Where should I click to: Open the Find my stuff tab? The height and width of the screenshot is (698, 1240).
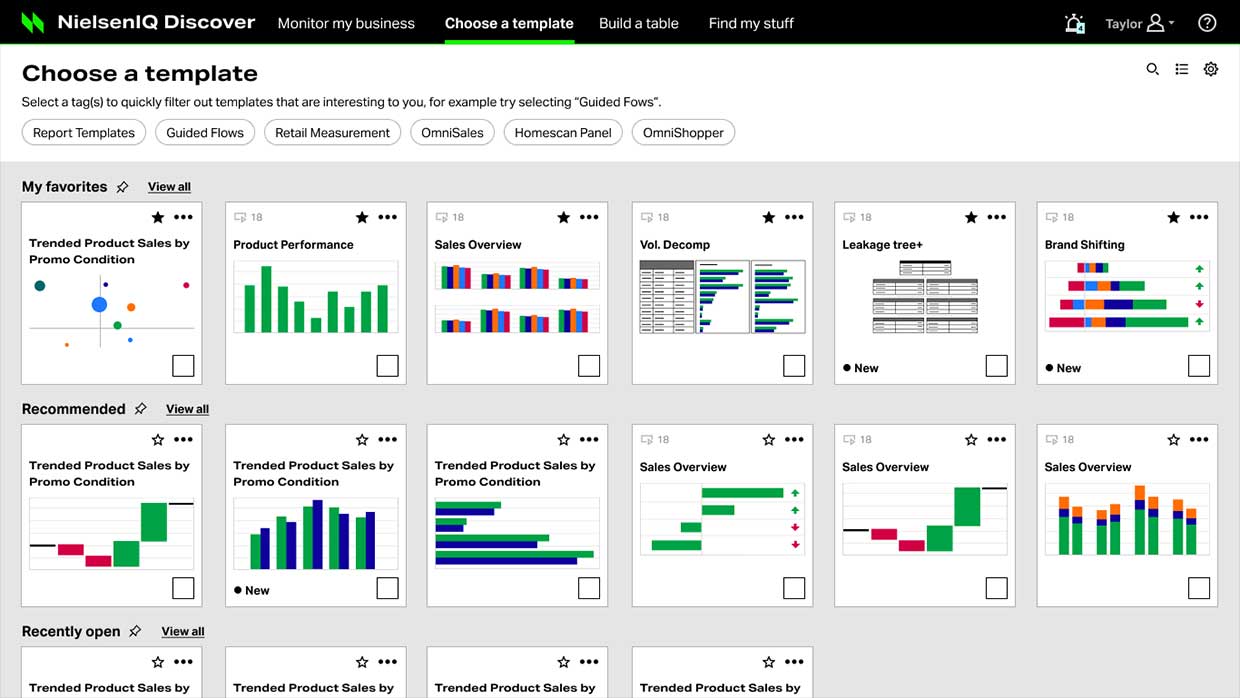(751, 23)
